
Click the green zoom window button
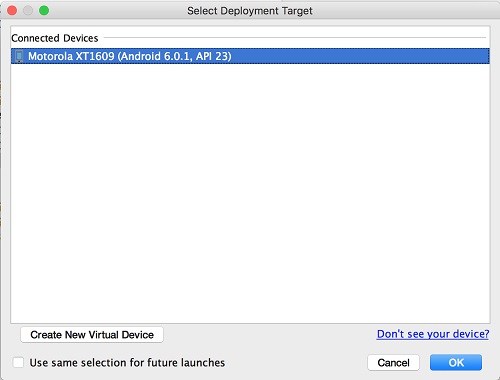tap(44, 11)
